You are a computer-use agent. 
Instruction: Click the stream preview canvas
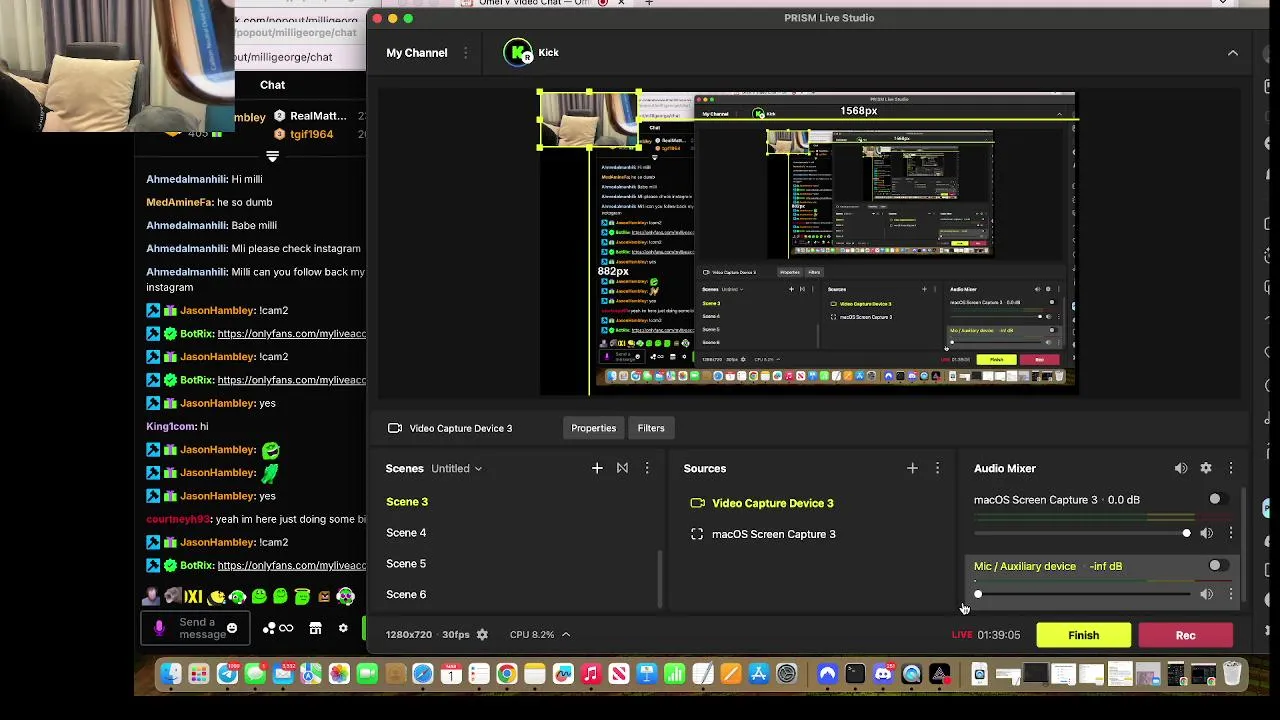(x=808, y=243)
